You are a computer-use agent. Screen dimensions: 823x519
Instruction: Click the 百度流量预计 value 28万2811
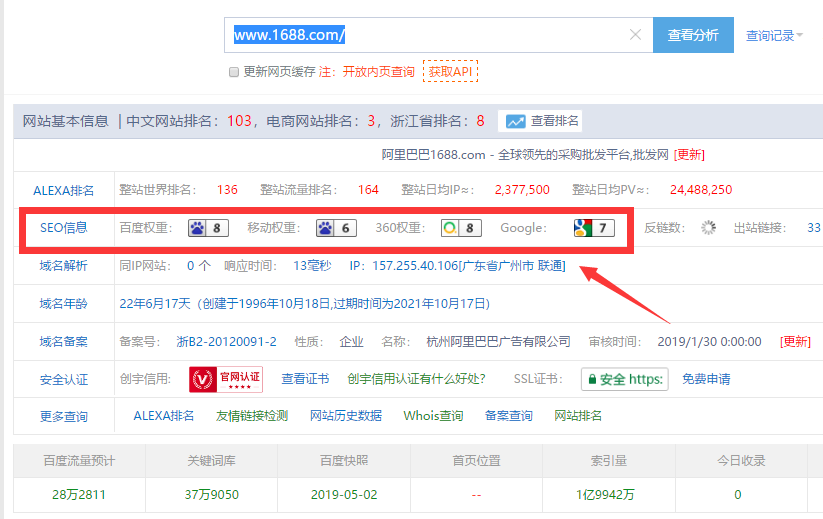[79, 494]
